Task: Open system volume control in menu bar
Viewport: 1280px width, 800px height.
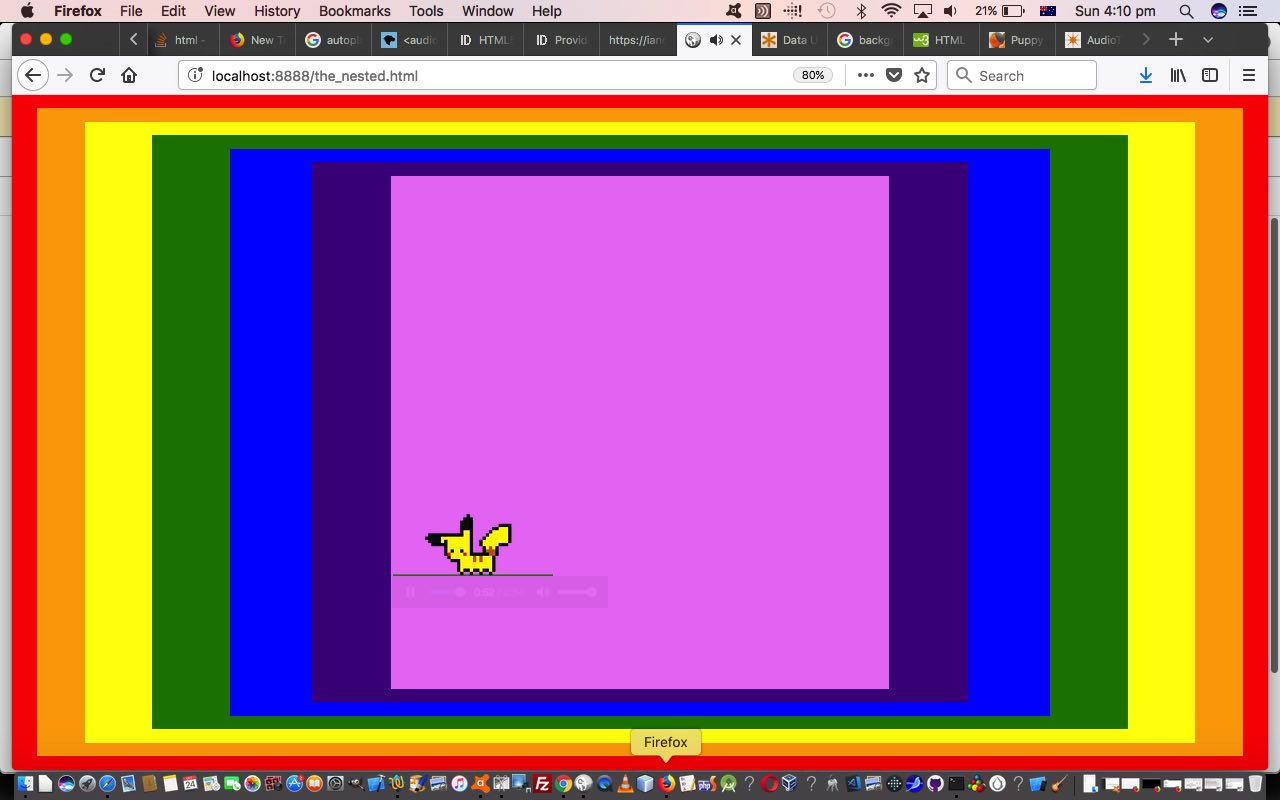Action: point(949,11)
